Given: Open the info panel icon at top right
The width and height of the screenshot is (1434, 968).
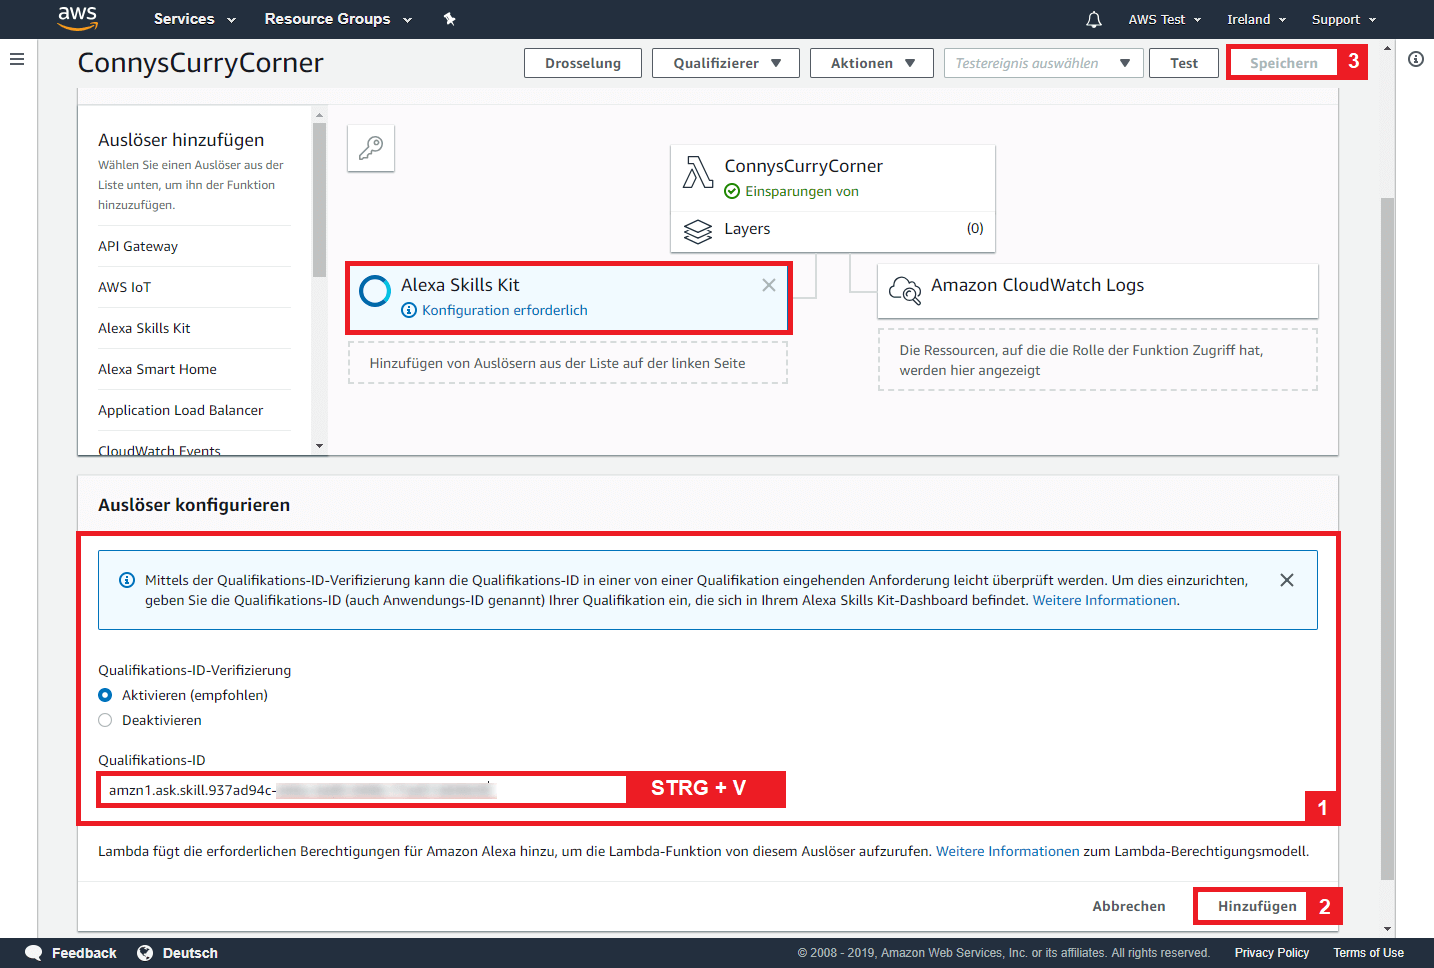Looking at the screenshot, I should [x=1416, y=59].
